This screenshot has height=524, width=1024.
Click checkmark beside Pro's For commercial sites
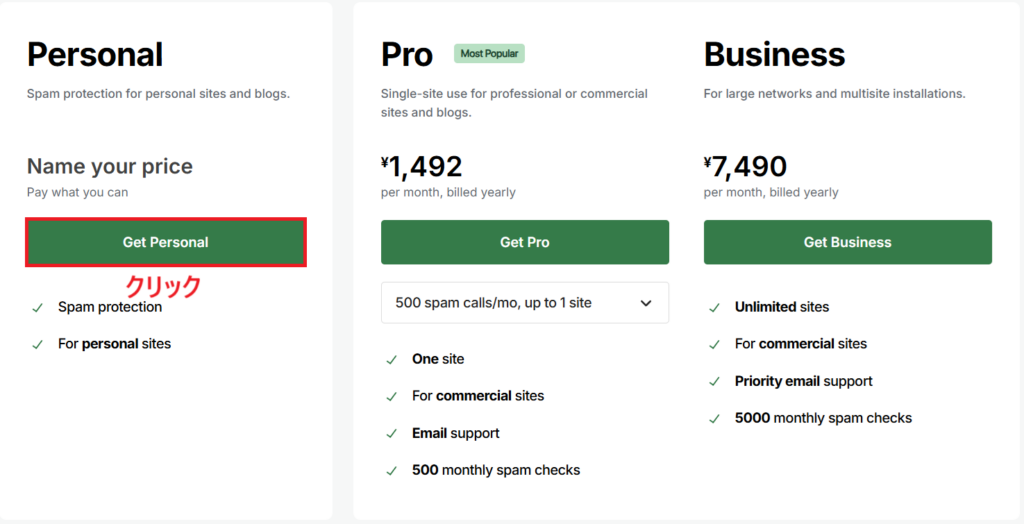(391, 397)
